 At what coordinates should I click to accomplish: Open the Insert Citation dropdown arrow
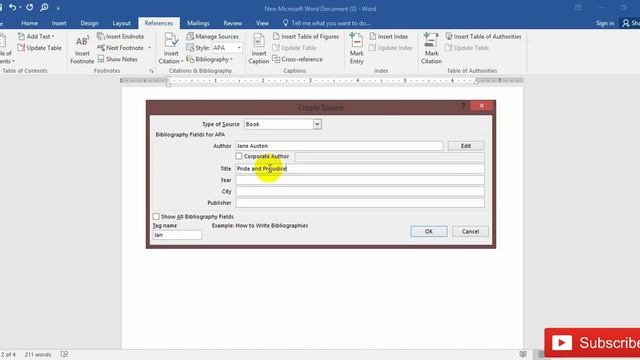[x=182, y=62]
